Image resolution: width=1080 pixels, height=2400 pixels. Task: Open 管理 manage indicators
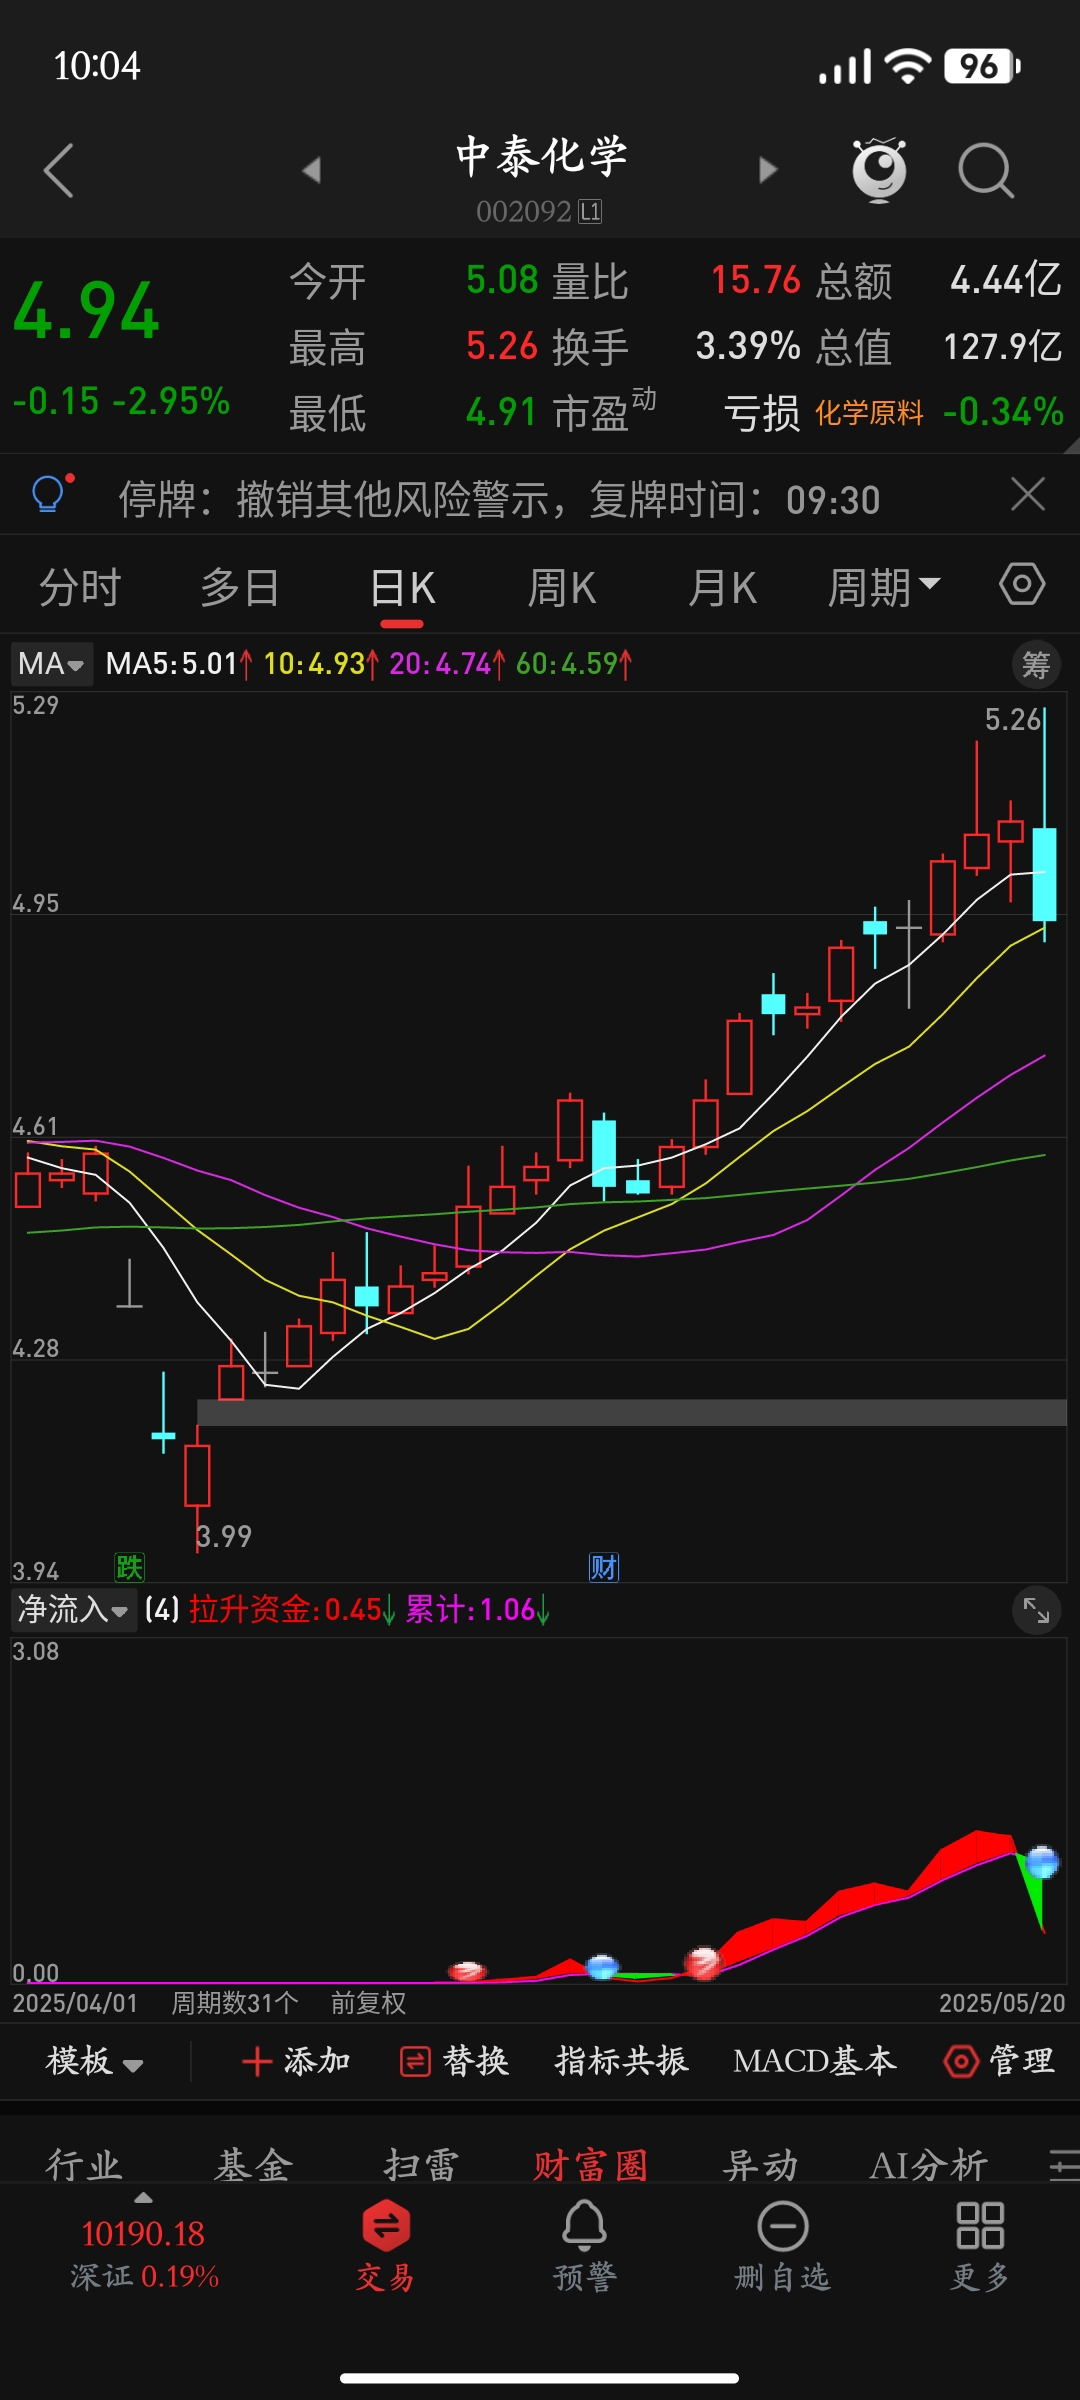[x=999, y=2061]
